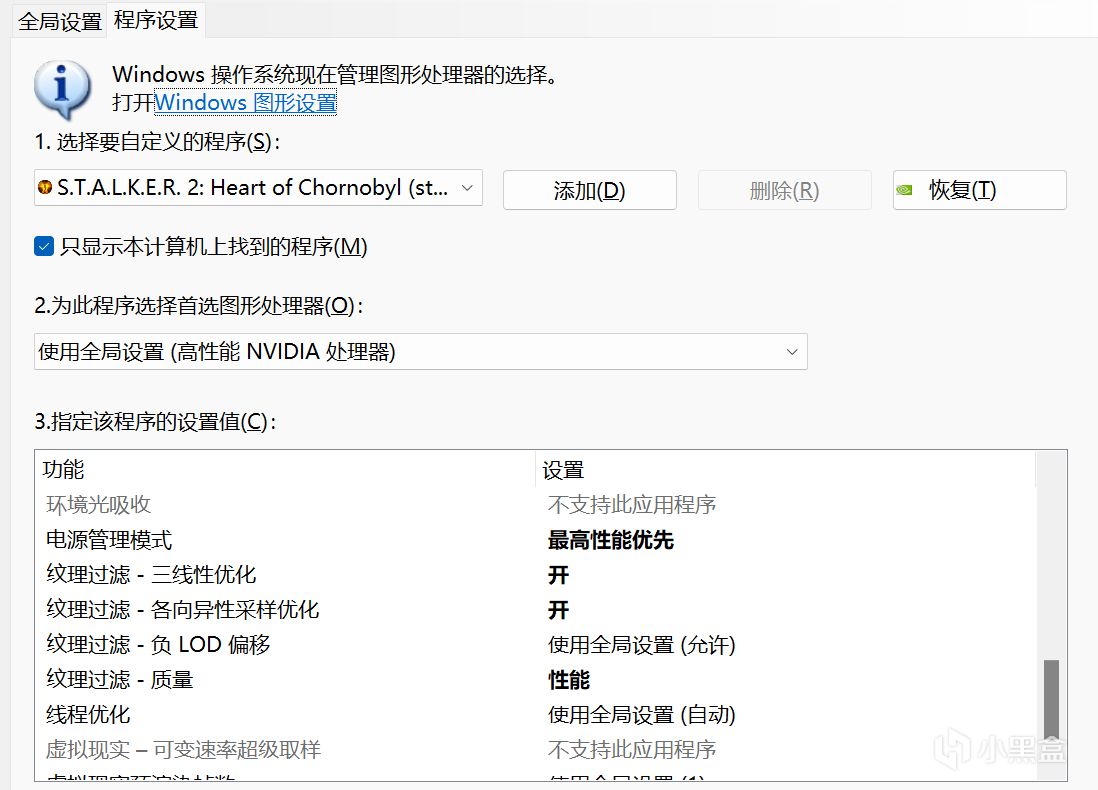Select the 纹理过滤 - 三线性优化 row
The width and height of the screenshot is (1098, 790).
click(x=151, y=575)
